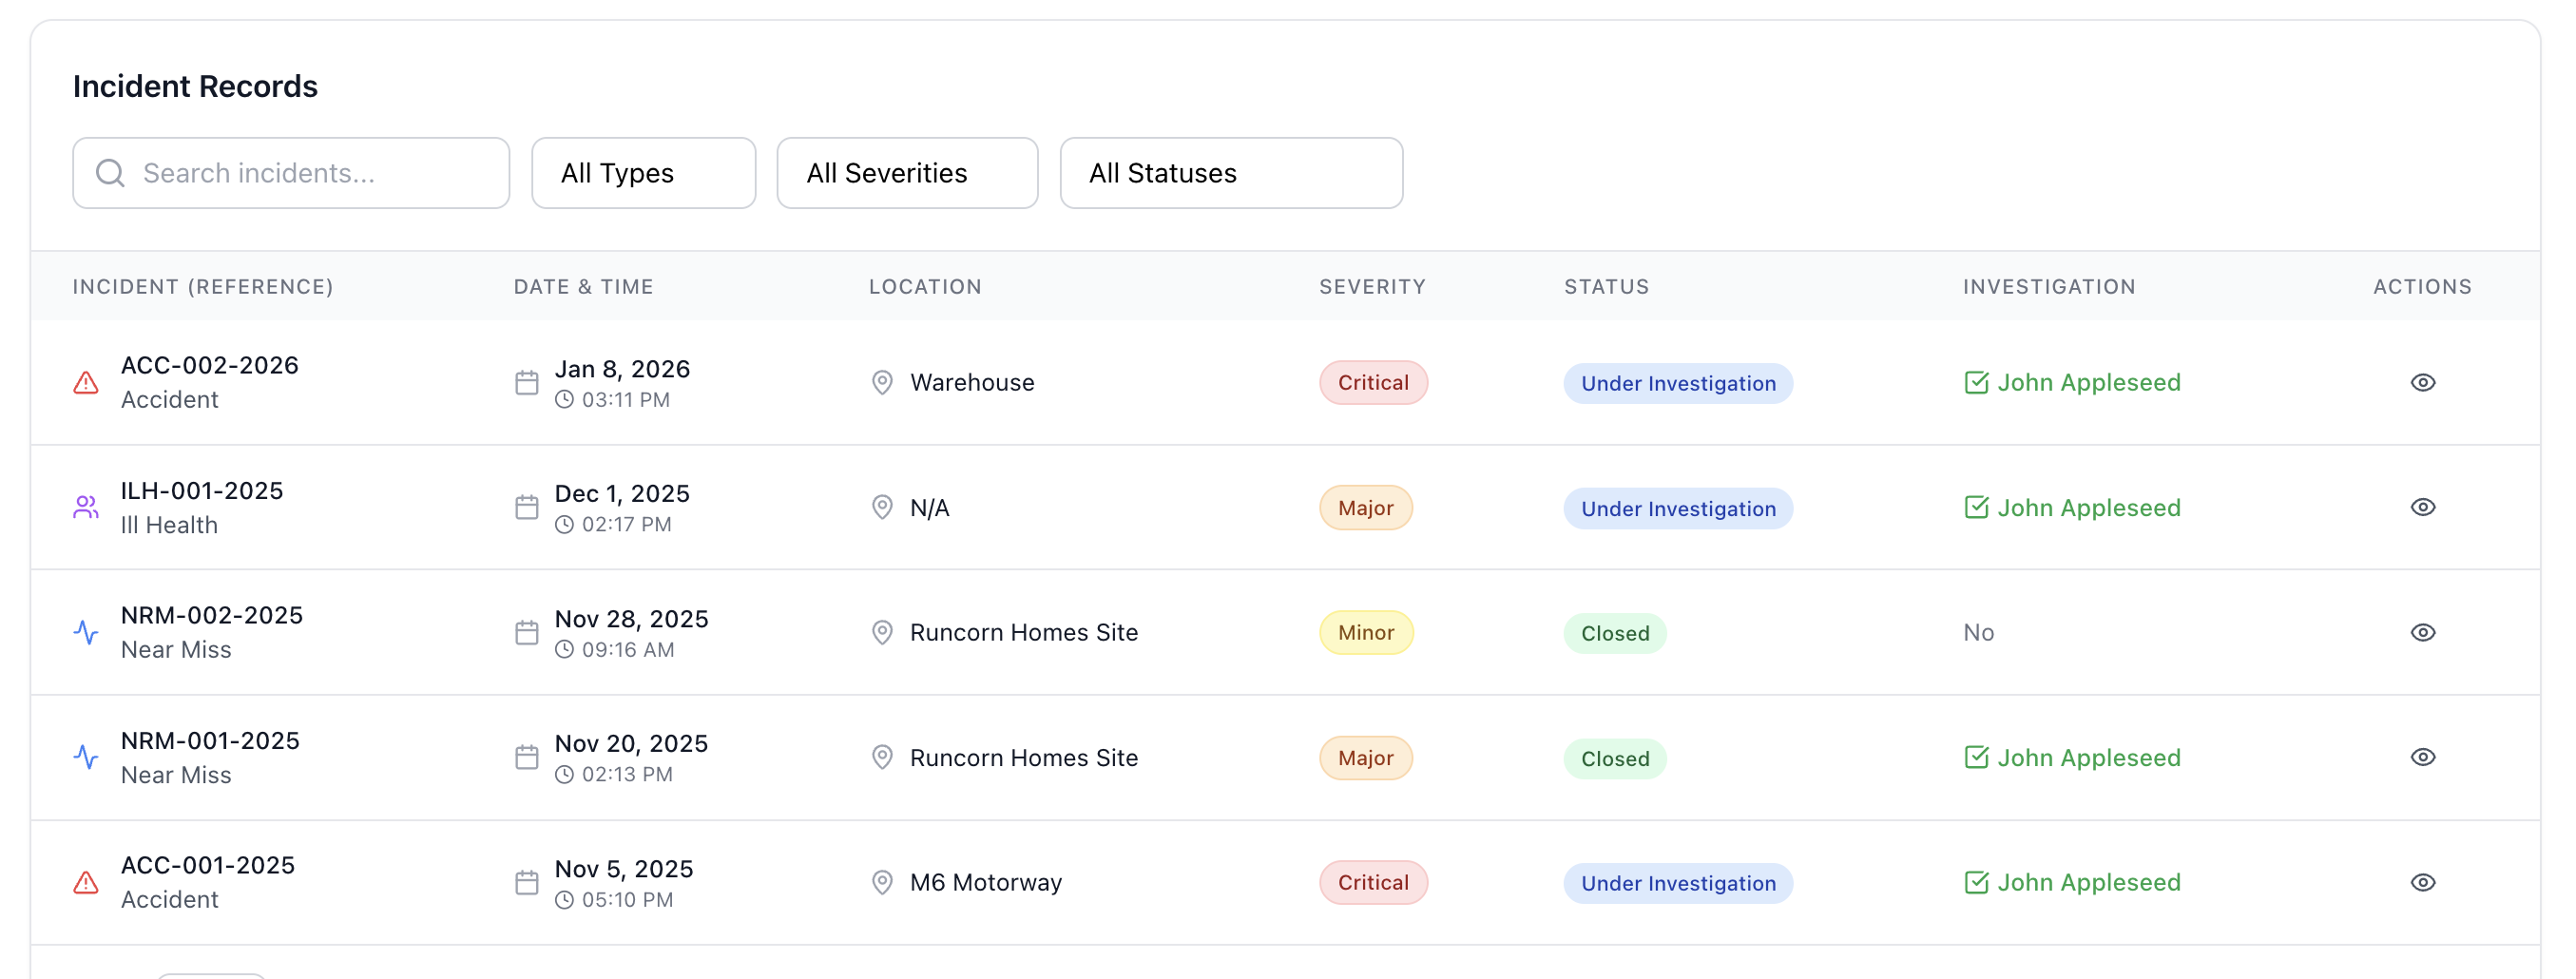View details of ILH-001-2025 via eye icon
2576x979 pixels.
pyautogui.click(x=2422, y=508)
